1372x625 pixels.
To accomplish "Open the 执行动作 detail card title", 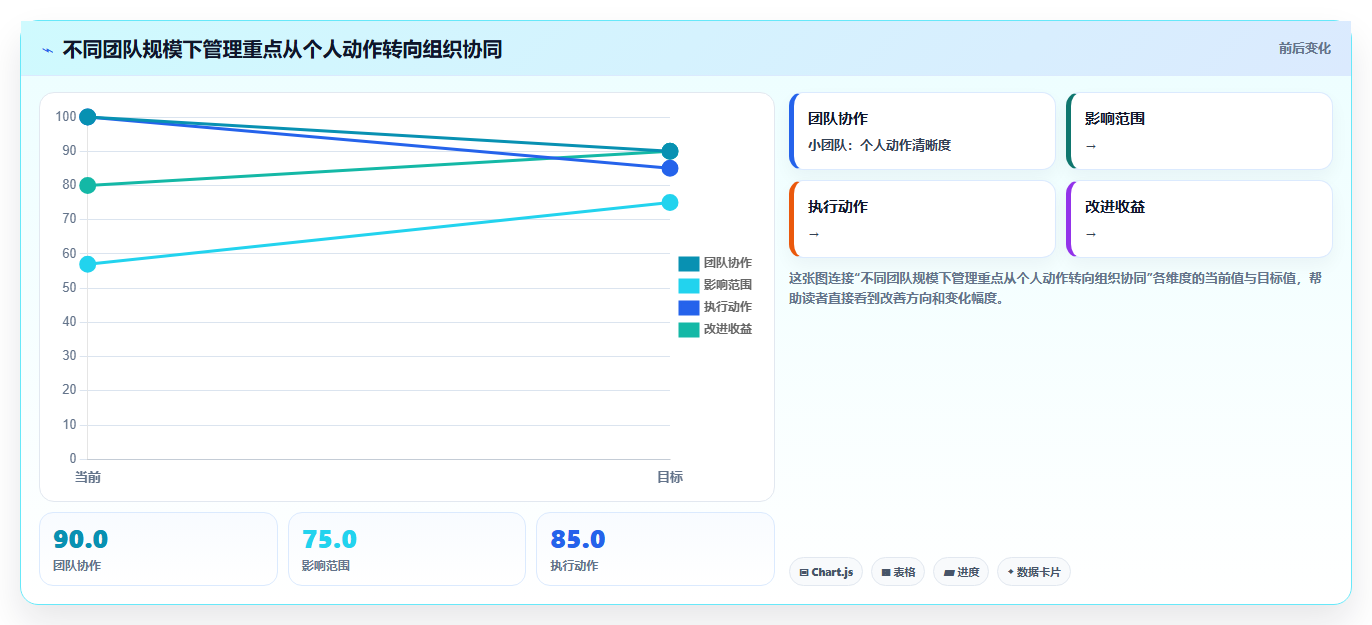I will [838, 206].
